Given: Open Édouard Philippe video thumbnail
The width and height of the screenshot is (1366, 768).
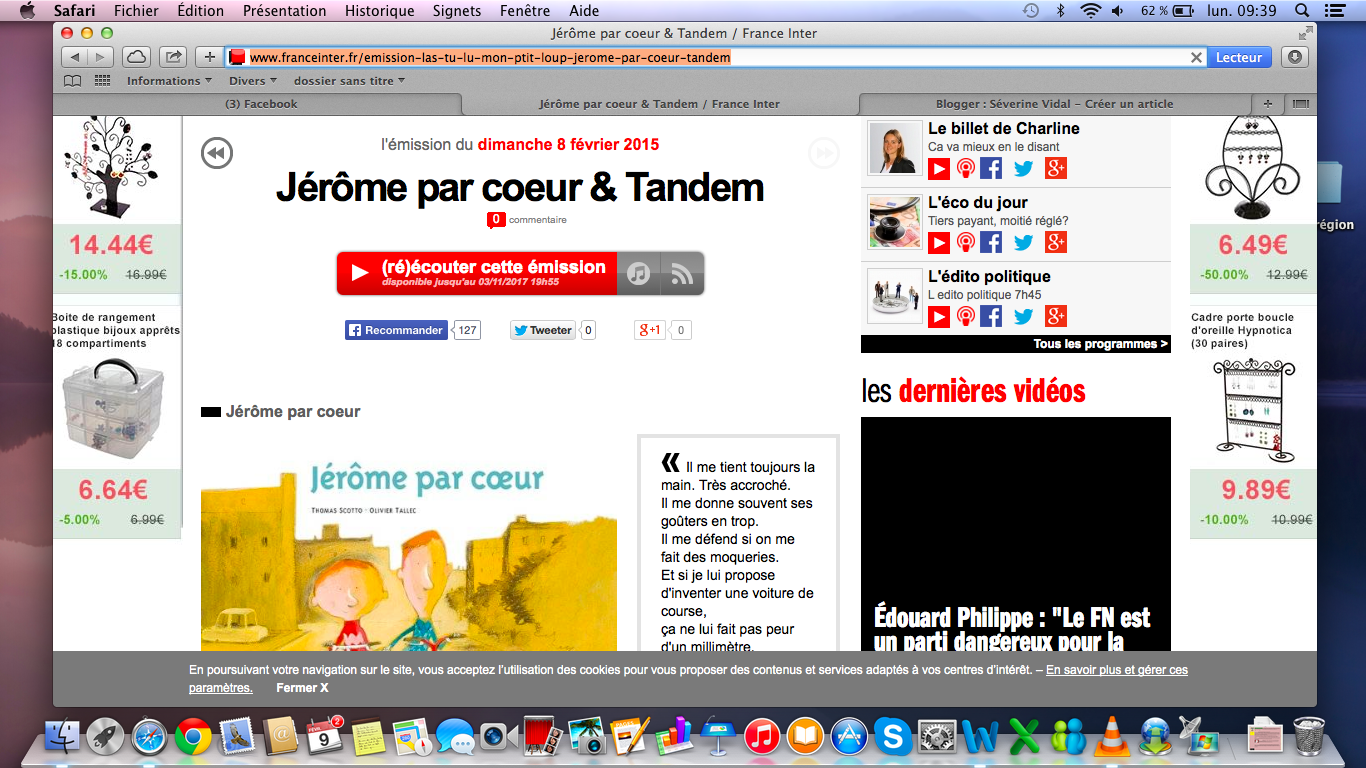Looking at the screenshot, I should coord(1015,534).
